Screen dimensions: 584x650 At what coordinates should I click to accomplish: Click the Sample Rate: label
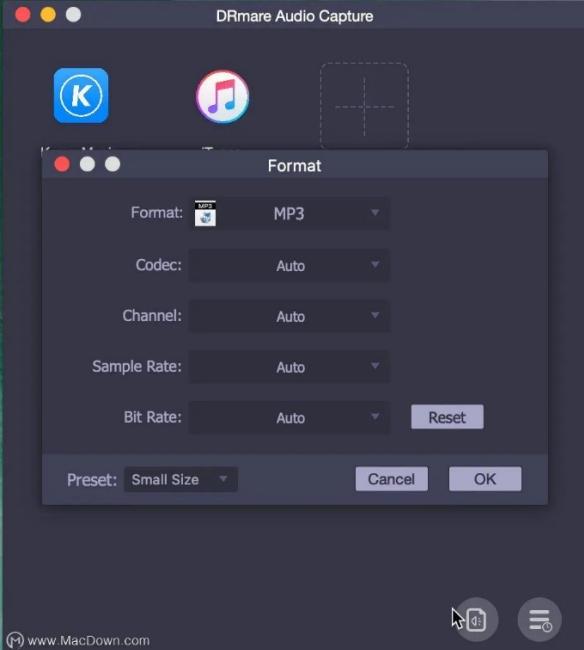tap(137, 366)
